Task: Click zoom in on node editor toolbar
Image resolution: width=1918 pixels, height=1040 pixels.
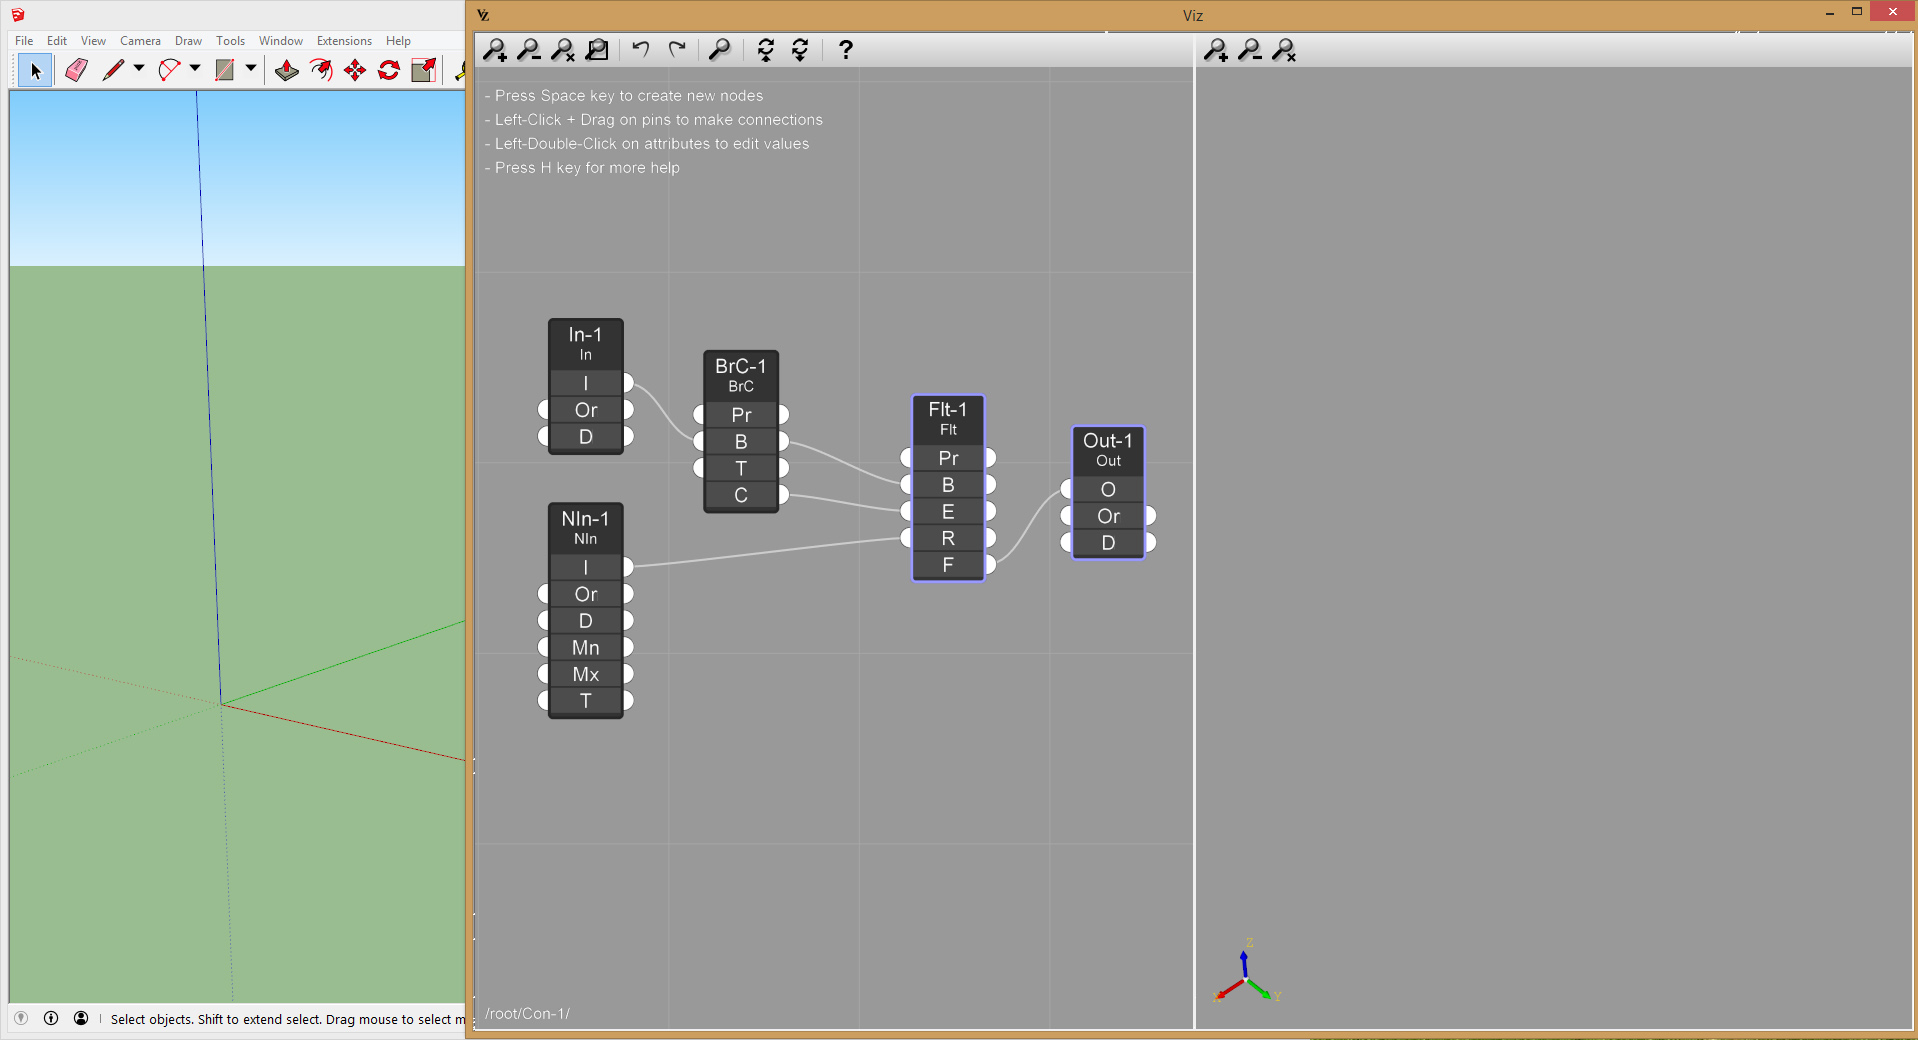Action: 495,50
